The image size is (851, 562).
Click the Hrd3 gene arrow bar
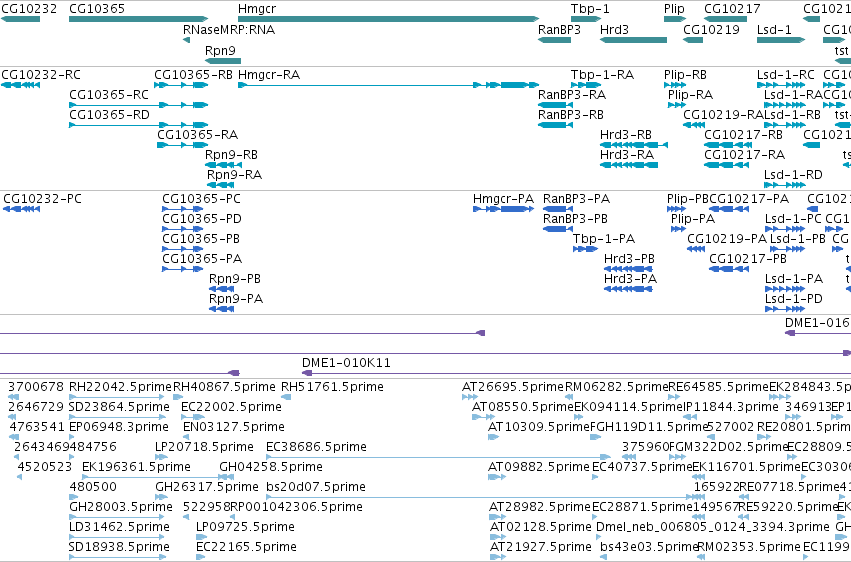coord(633,40)
